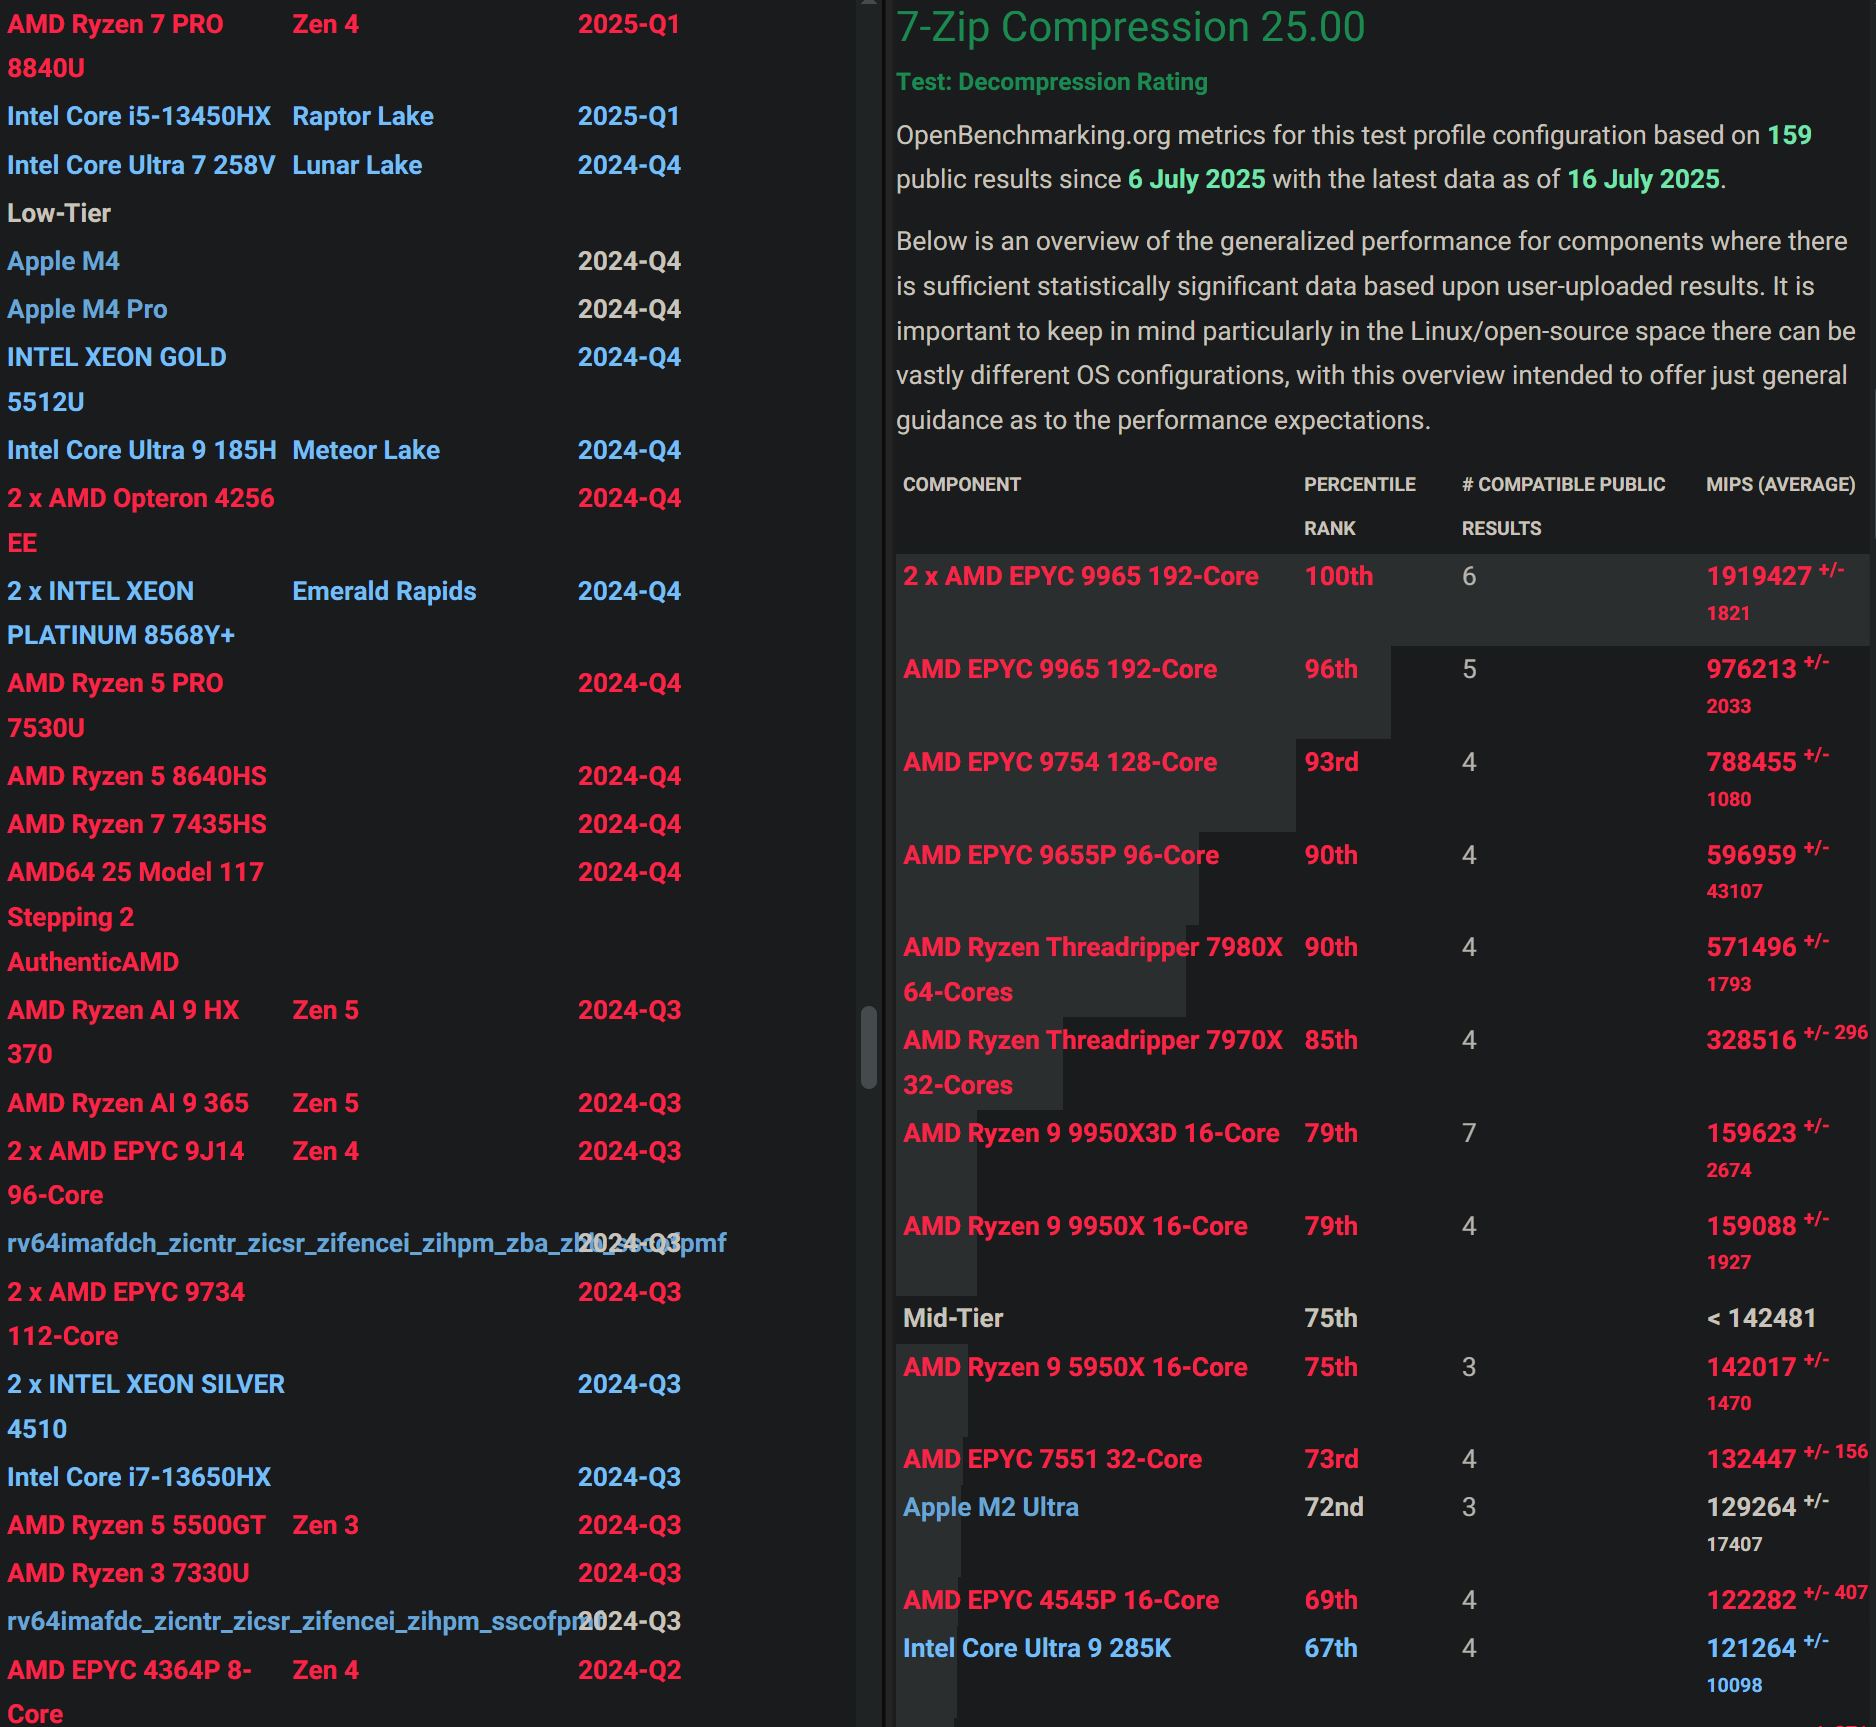Screen dimensions: 1876x1727
Task: Open 2 x AMD Opteron 4256 EE
Action: pos(141,520)
